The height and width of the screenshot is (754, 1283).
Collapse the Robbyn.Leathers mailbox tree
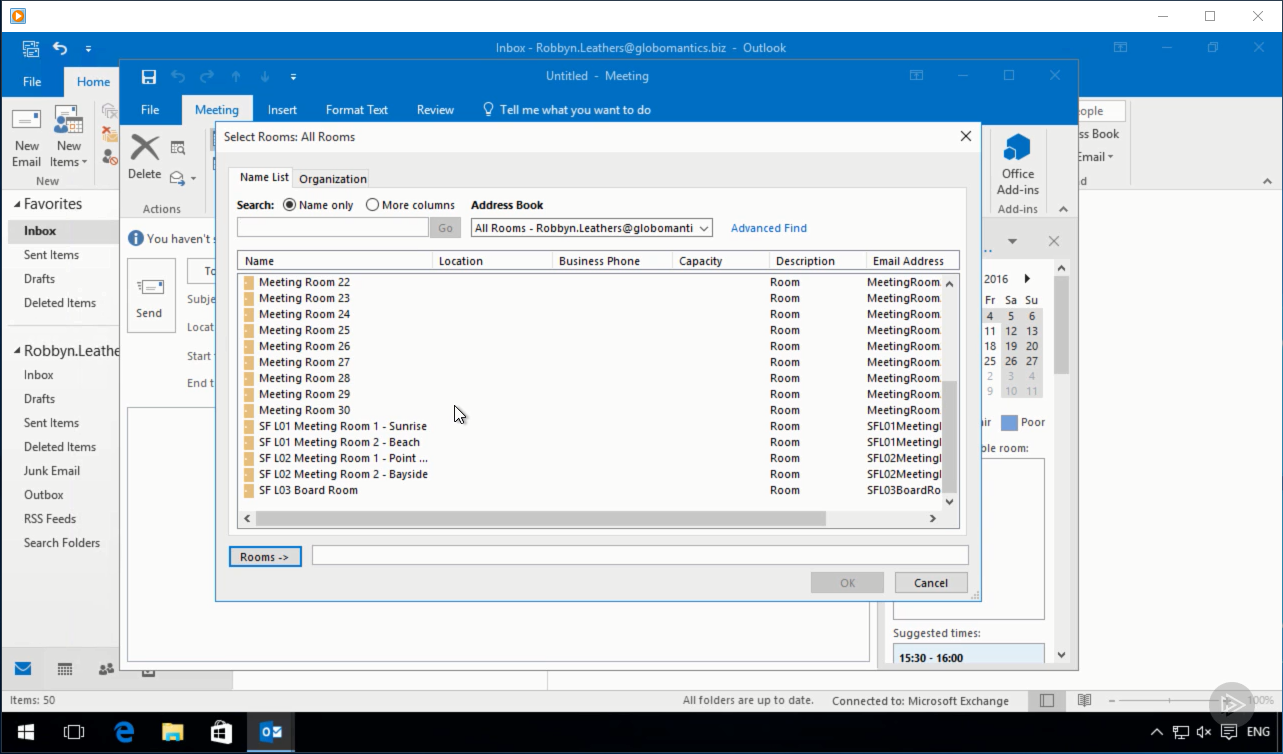[x=17, y=351]
